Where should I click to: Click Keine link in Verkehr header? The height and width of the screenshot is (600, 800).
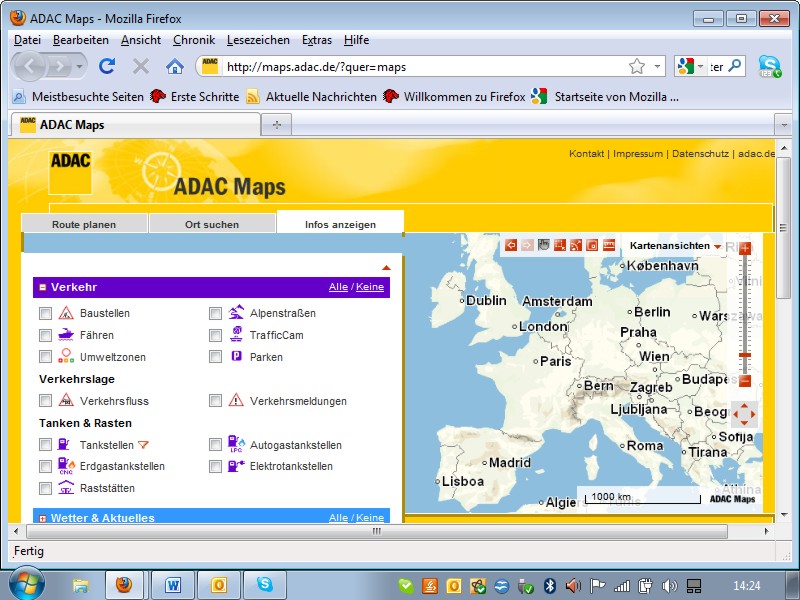[370, 287]
